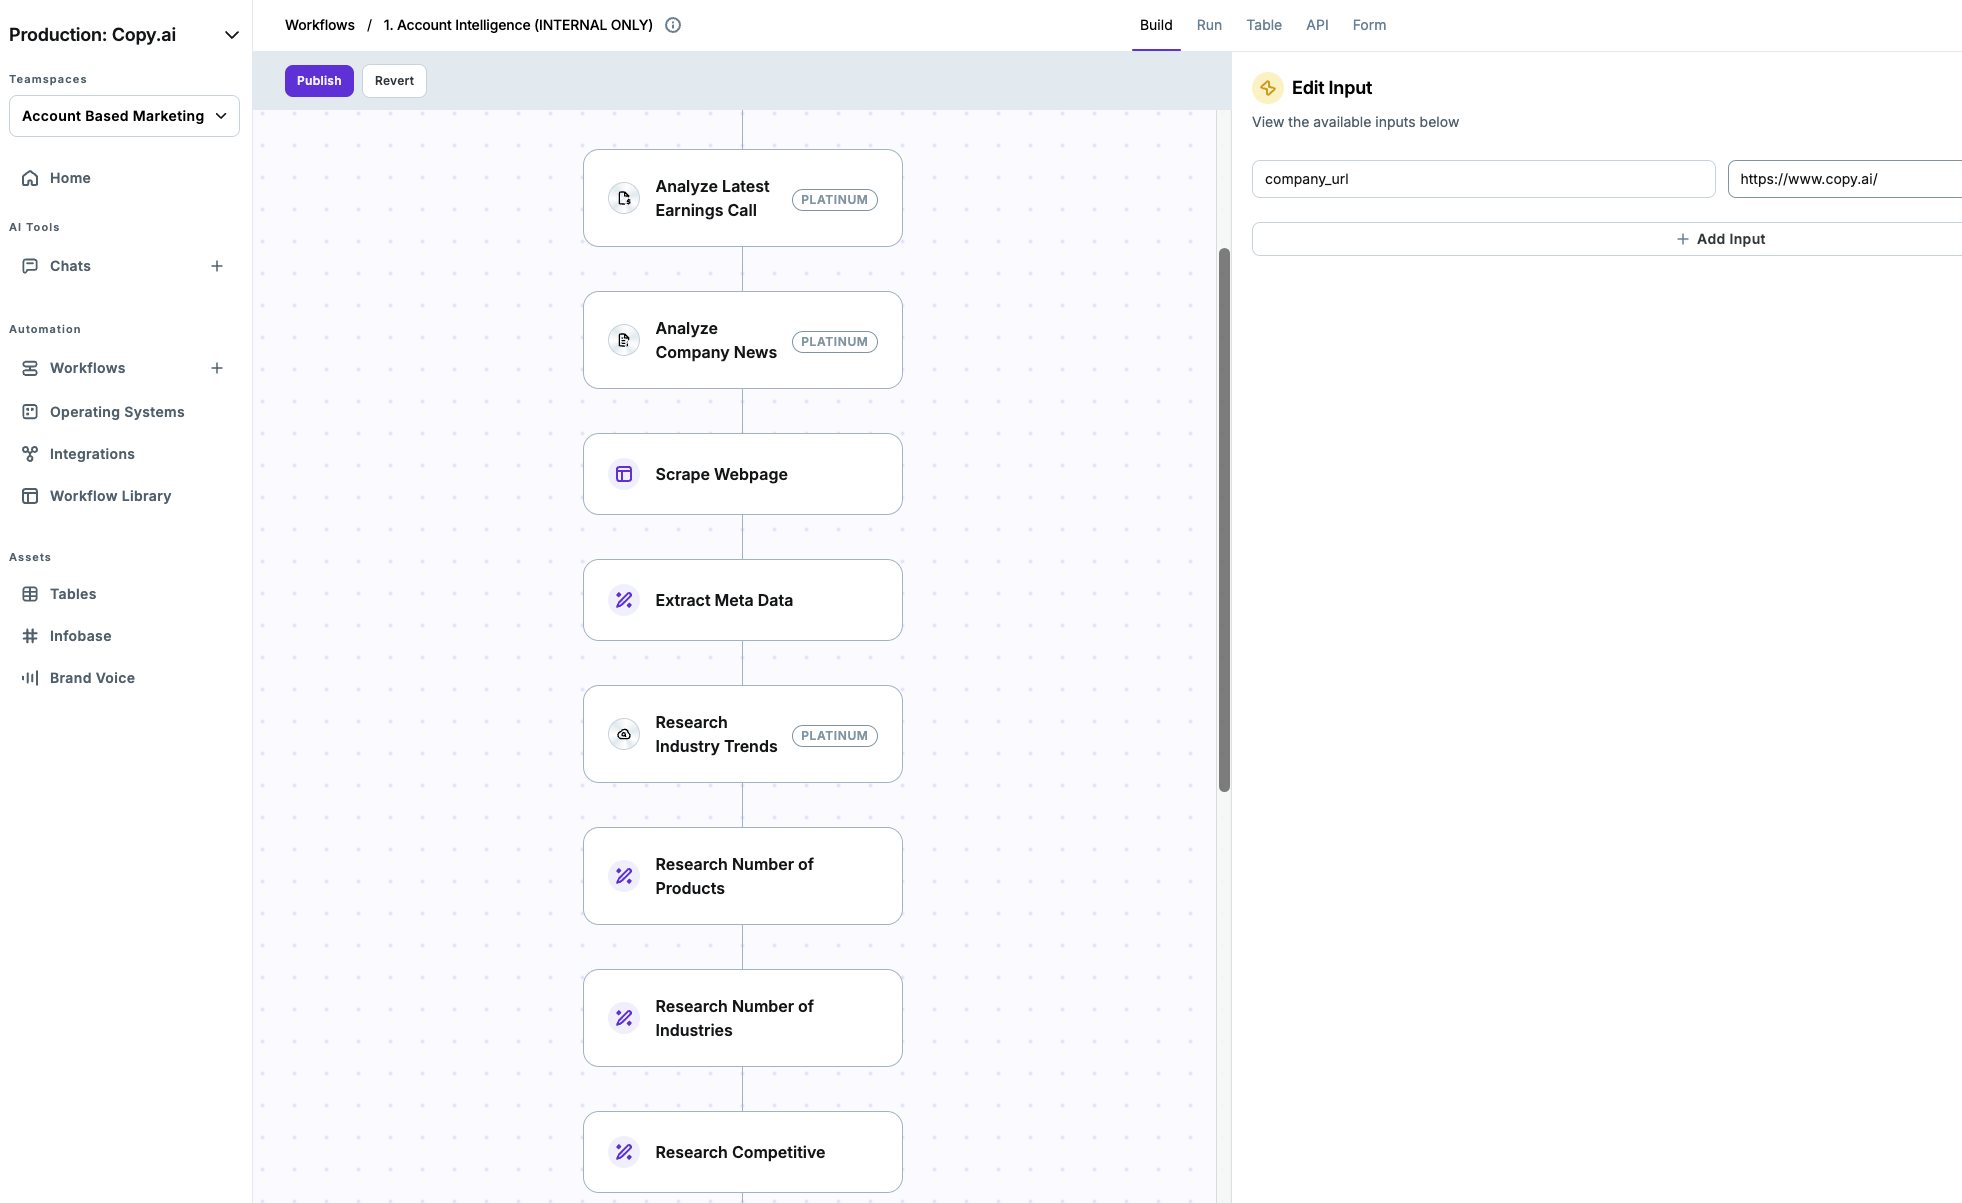The image size is (1962, 1203).
Task: Open the API tab
Action: pyautogui.click(x=1317, y=25)
